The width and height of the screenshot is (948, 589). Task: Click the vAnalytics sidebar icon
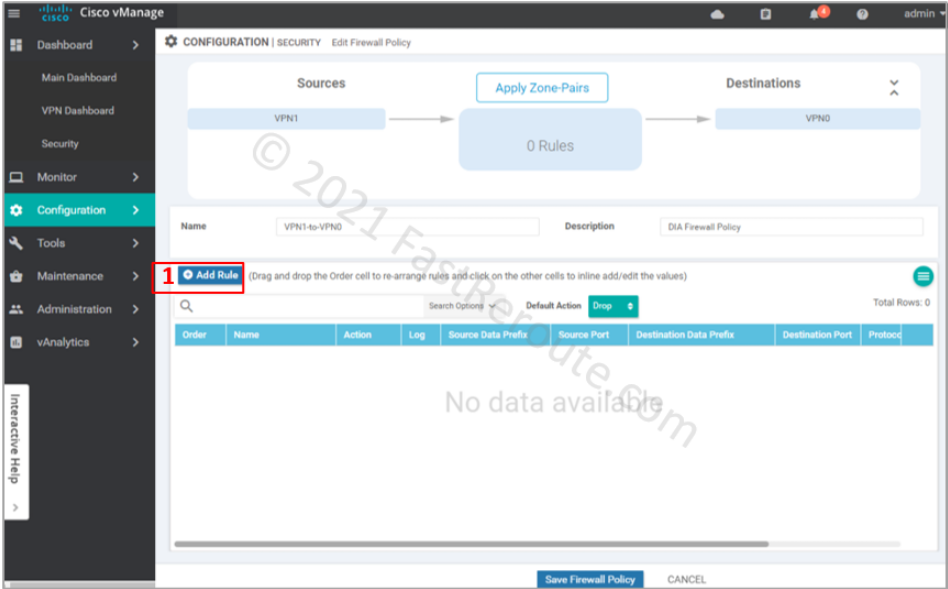pyautogui.click(x=16, y=342)
